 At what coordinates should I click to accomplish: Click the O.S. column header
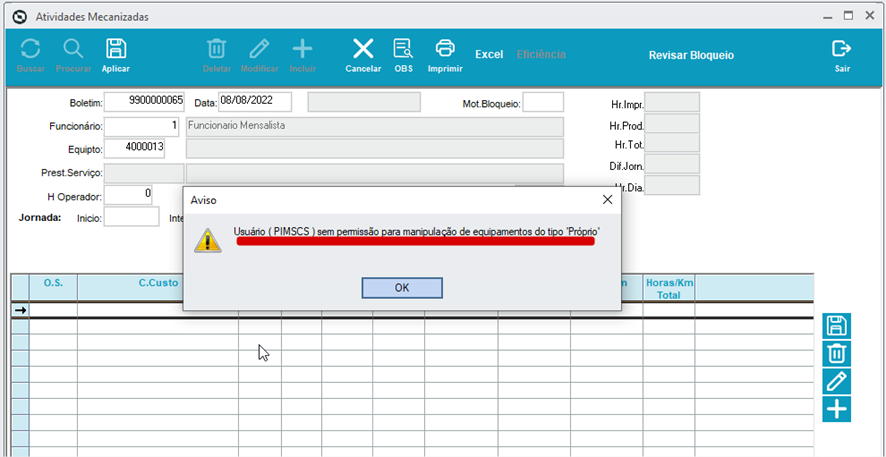click(x=53, y=288)
